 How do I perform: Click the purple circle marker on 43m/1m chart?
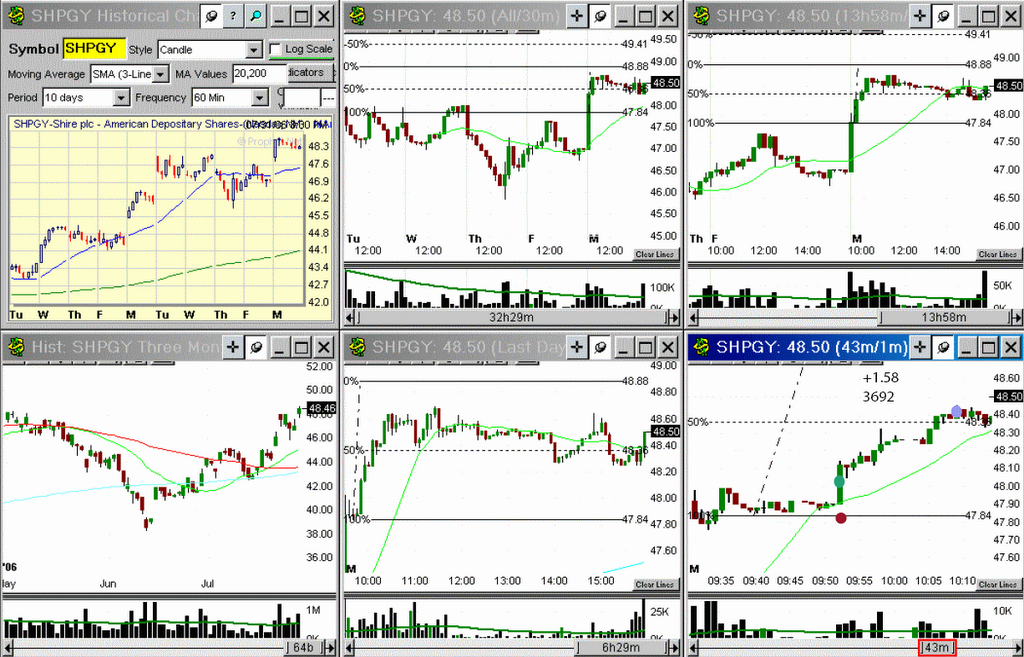point(957,411)
